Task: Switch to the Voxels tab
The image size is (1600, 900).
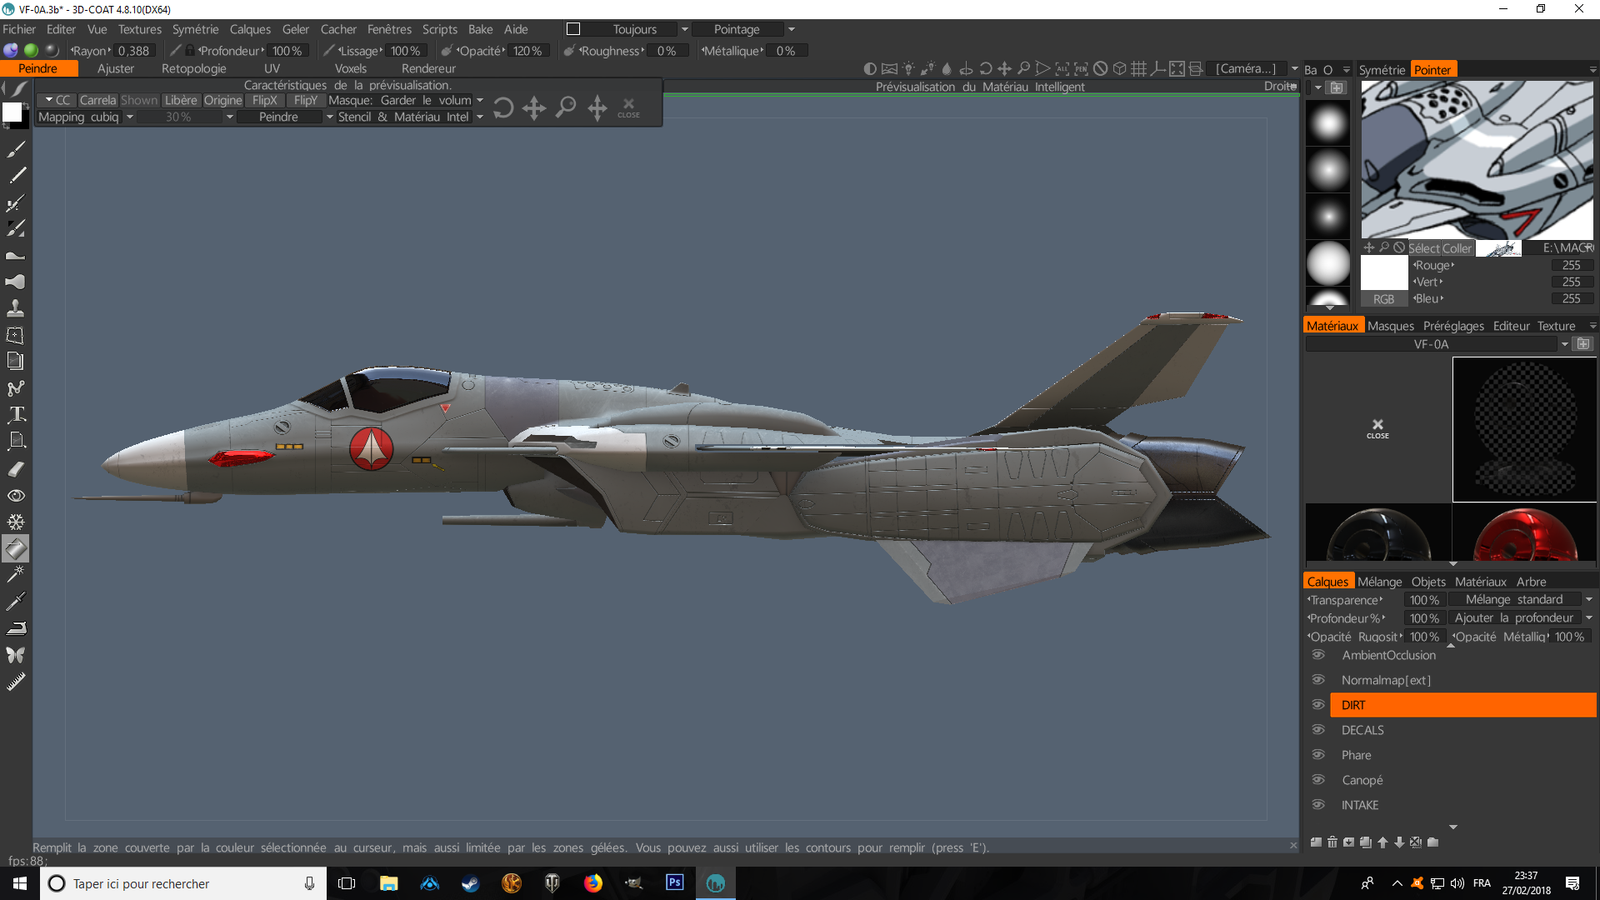Action: coord(351,69)
